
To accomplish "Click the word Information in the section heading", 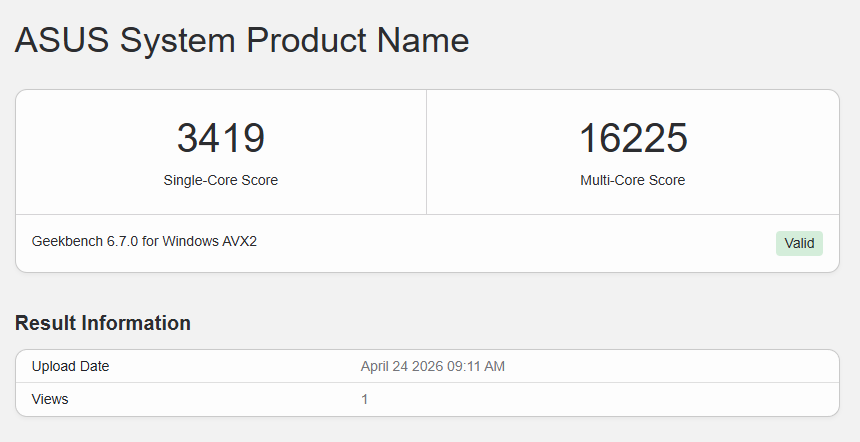I will (x=136, y=323).
